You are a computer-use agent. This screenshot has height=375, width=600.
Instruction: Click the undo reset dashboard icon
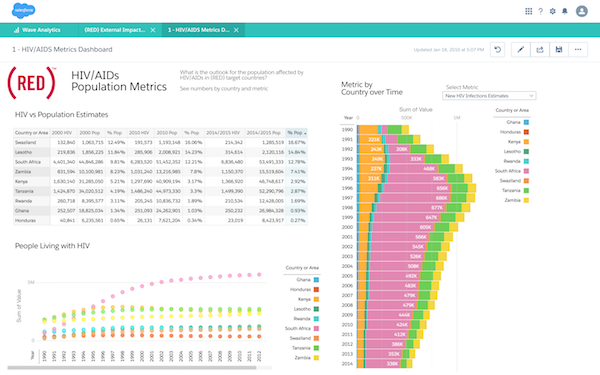[x=497, y=49]
